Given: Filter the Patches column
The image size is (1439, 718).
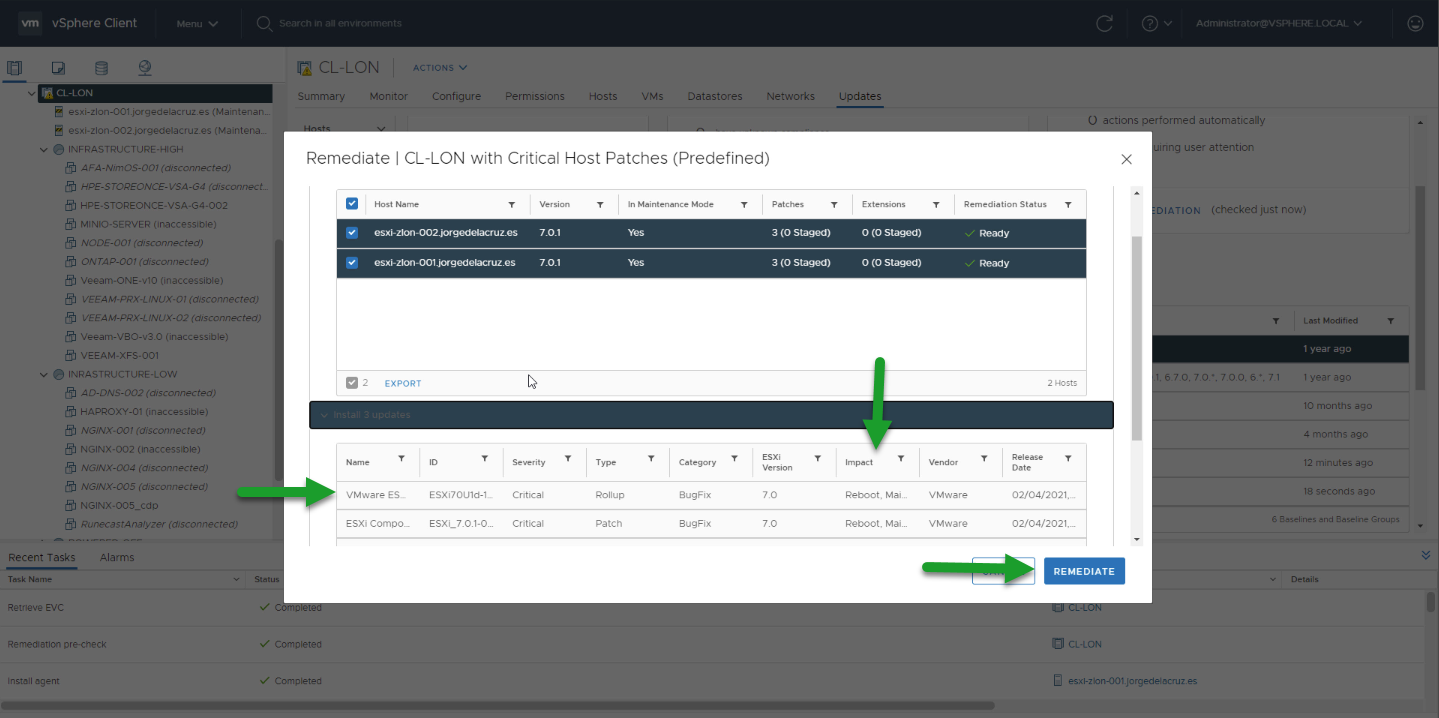Looking at the screenshot, I should [834, 204].
